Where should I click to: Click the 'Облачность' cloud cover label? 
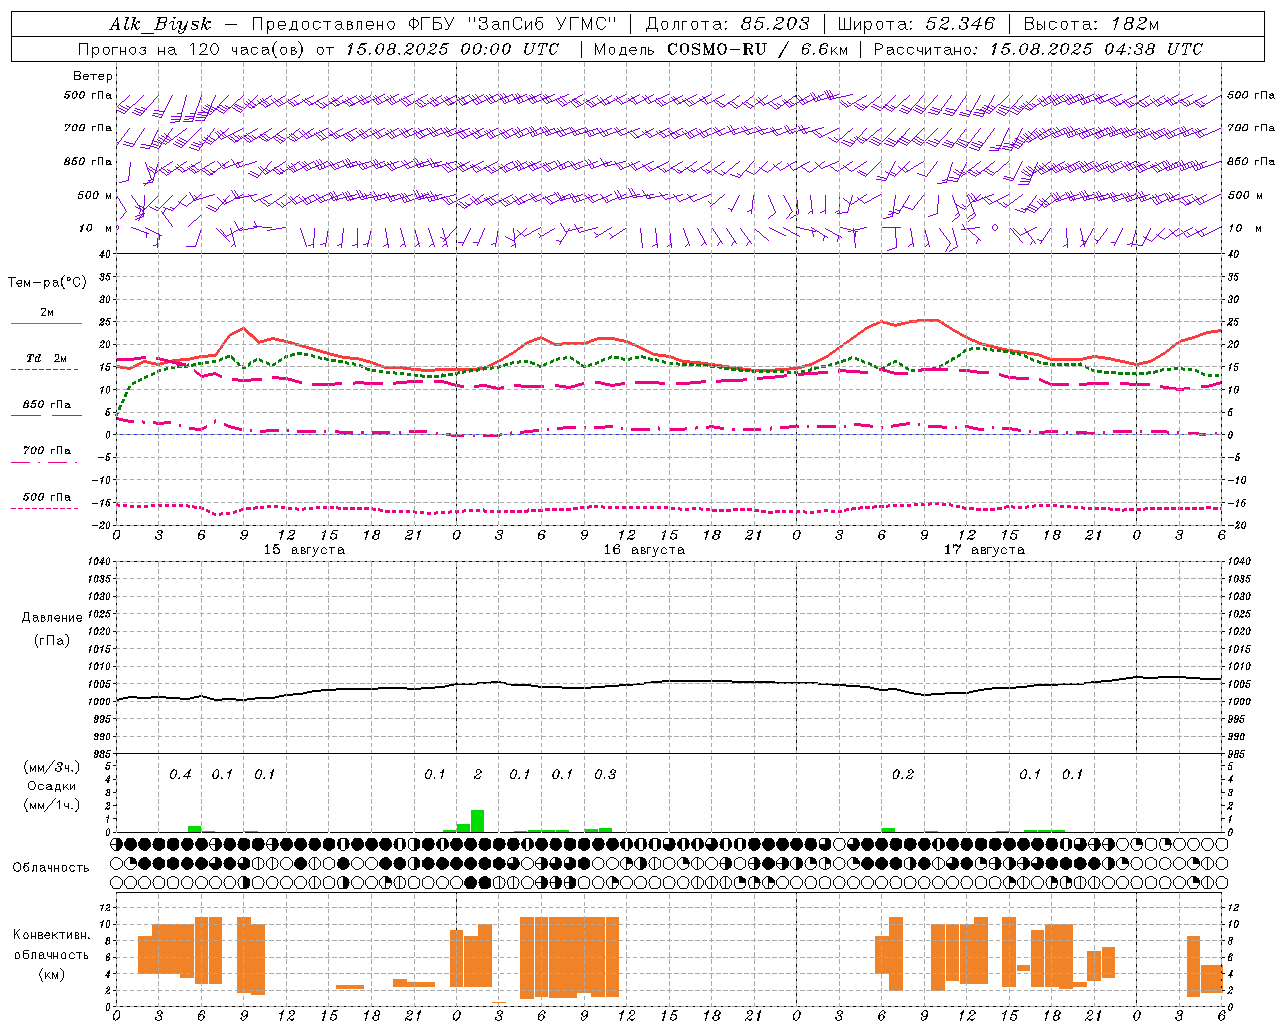click(51, 867)
